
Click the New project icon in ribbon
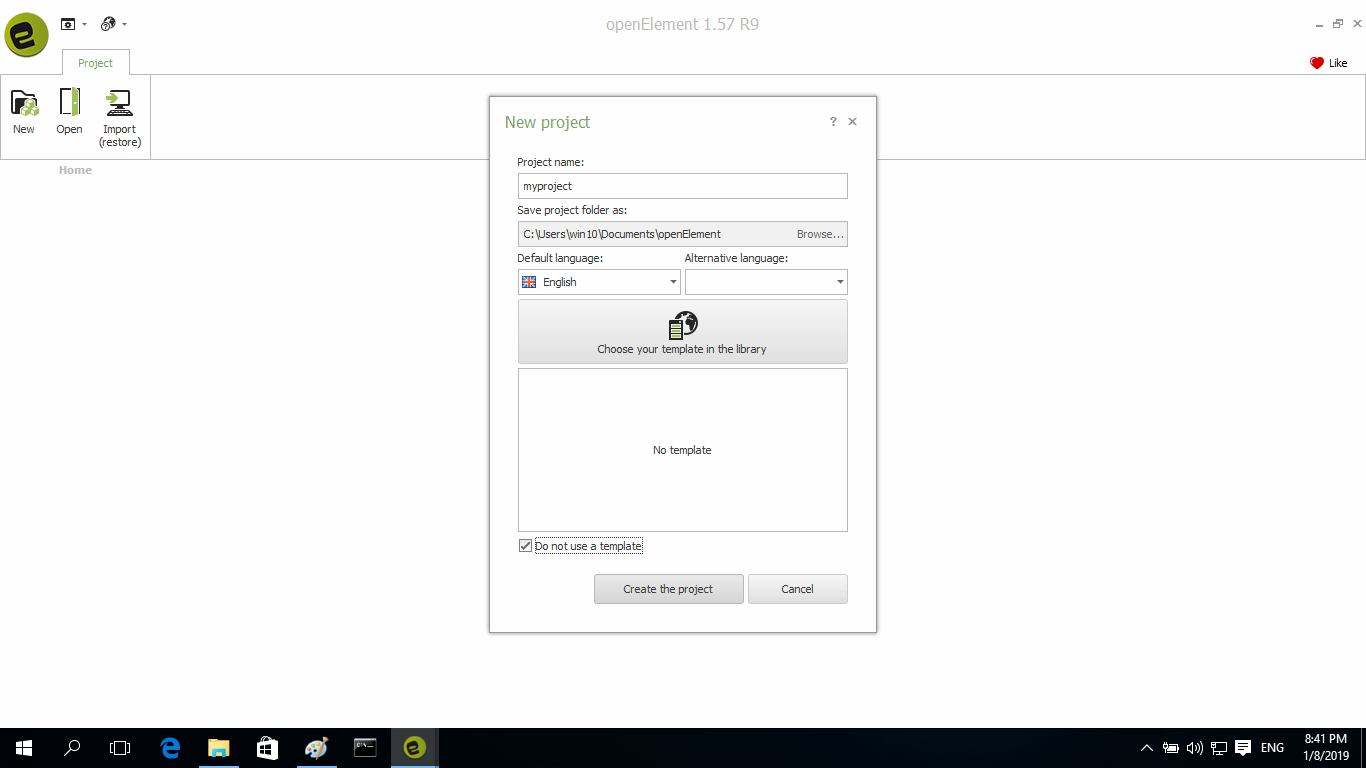pos(24,103)
